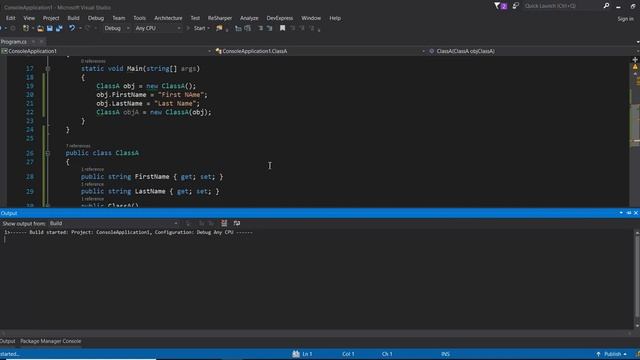Open the DevExpress menu

coord(280,18)
